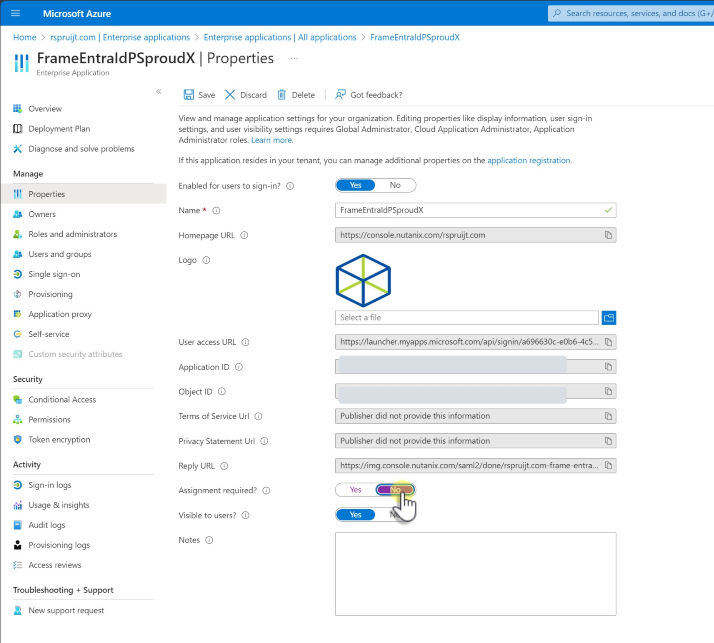714x643 pixels.
Task: Copy the User access URL
Action: click(x=607, y=342)
